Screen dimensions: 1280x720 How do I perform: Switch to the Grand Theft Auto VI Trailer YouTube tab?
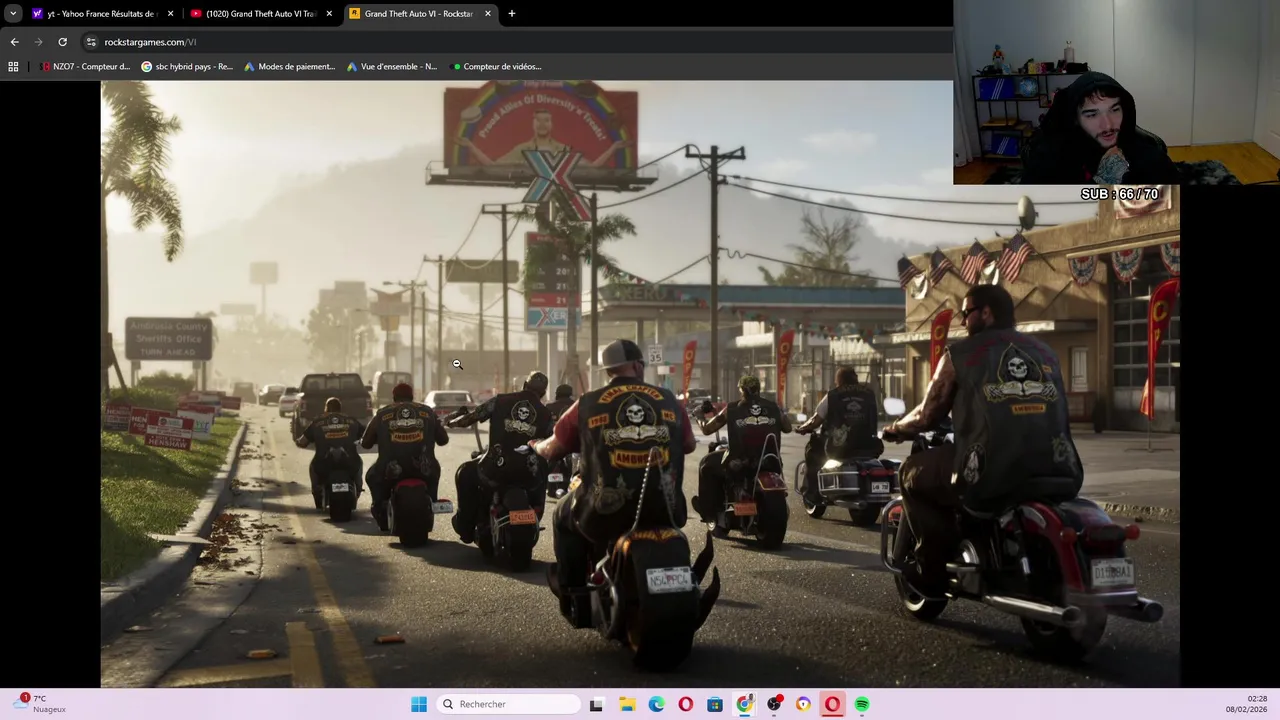[260, 14]
